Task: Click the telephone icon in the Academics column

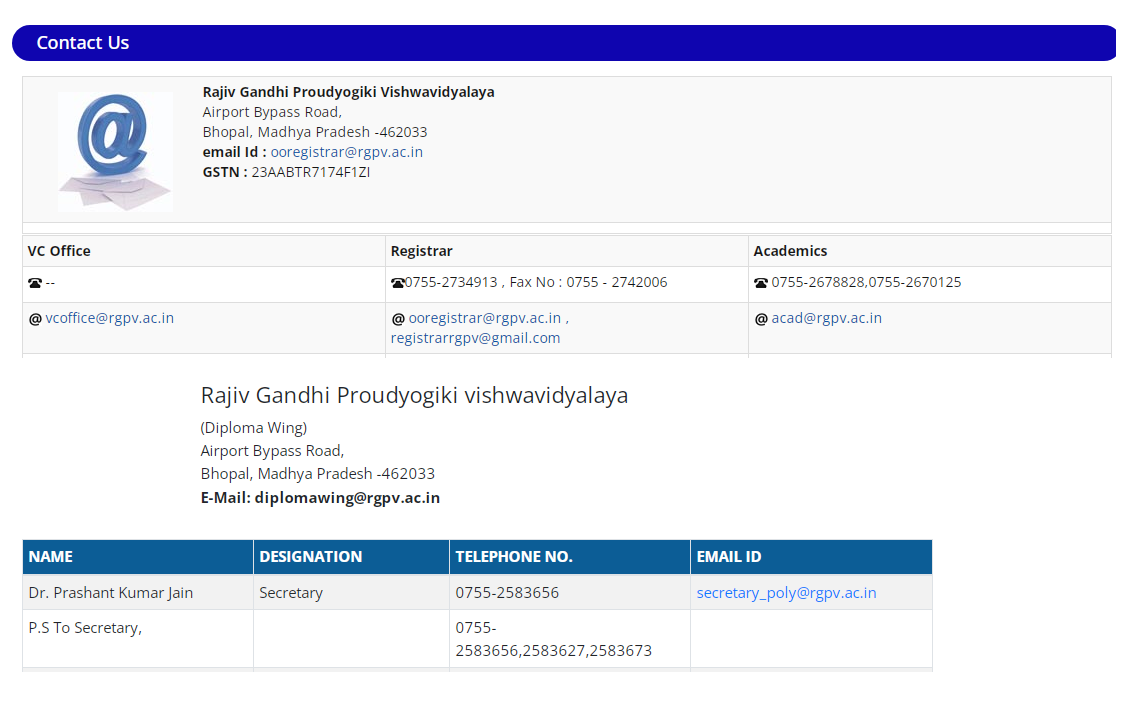Action: coord(761,283)
